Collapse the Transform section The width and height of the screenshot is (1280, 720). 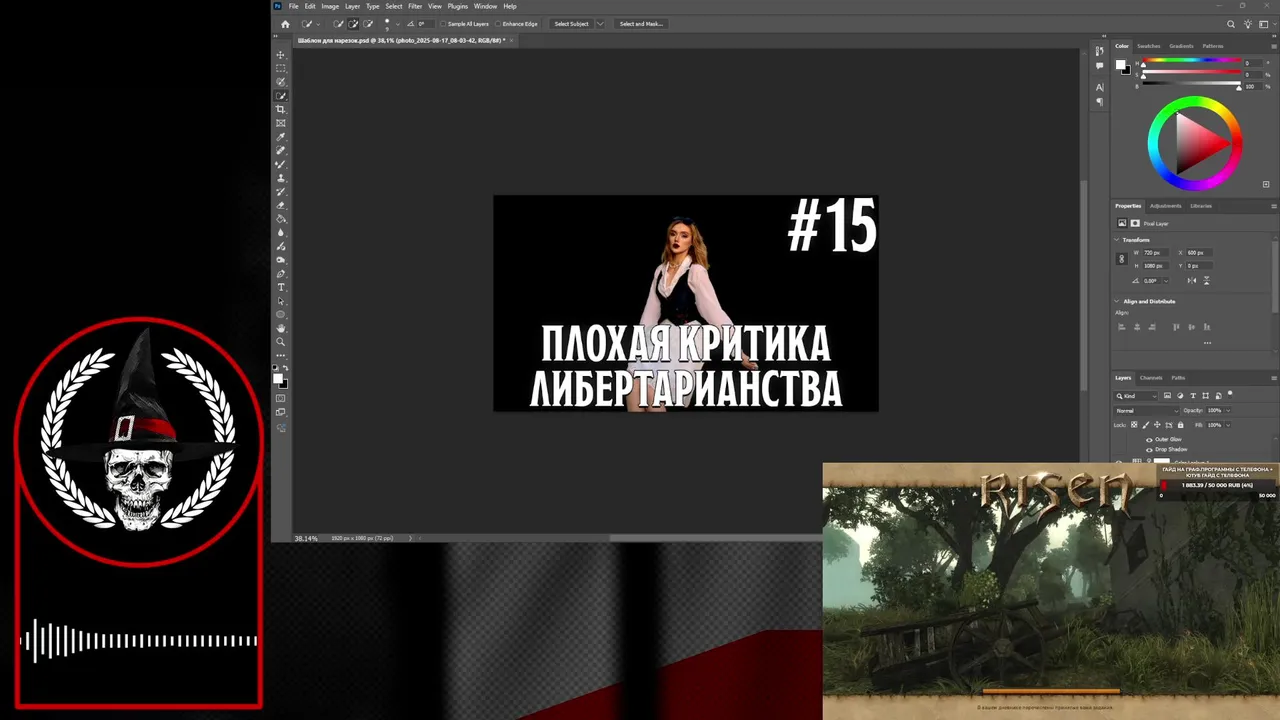pos(1117,240)
